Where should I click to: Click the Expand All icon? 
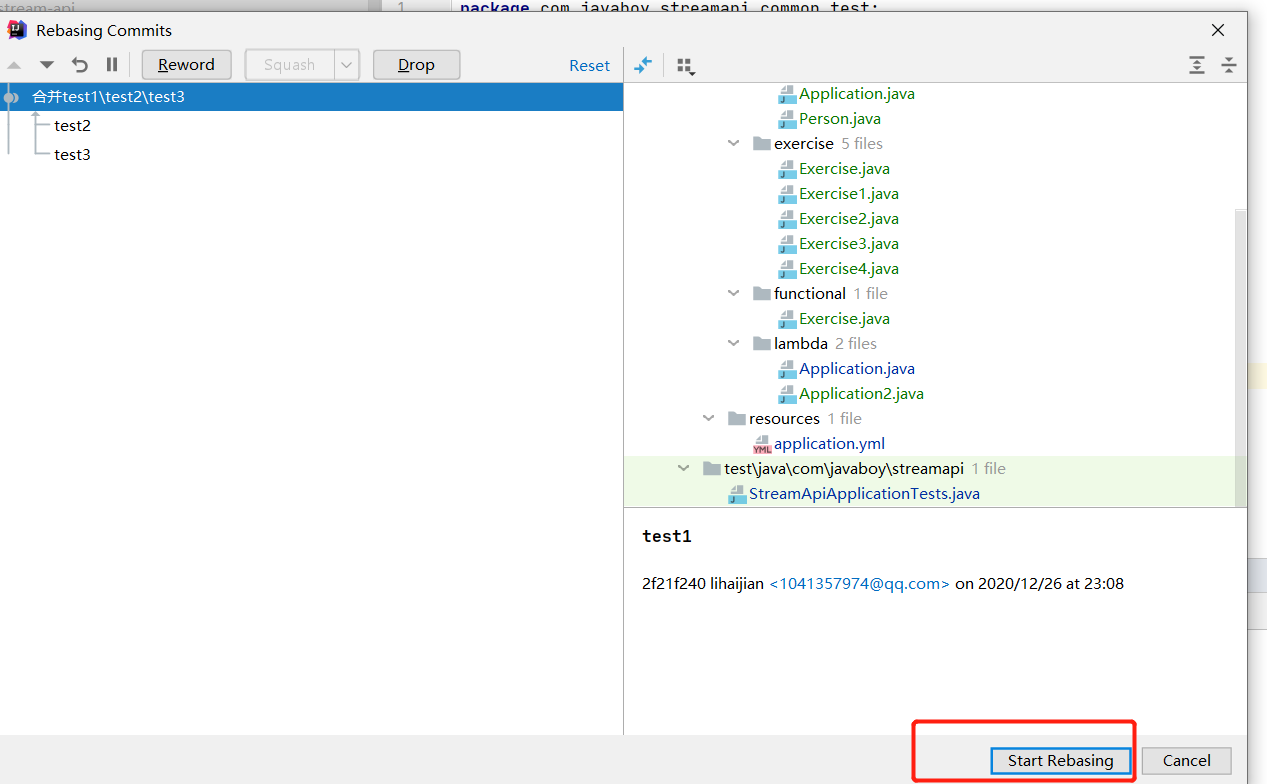(1197, 65)
